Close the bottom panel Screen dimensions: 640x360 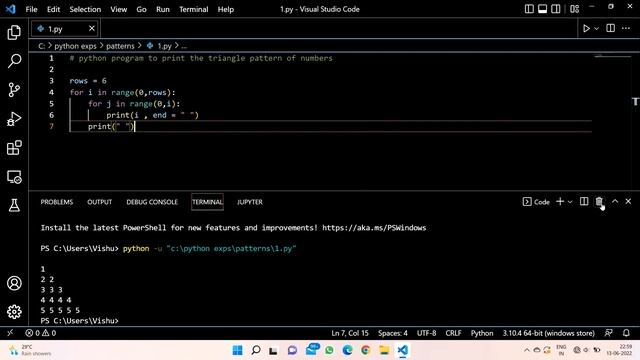point(628,201)
